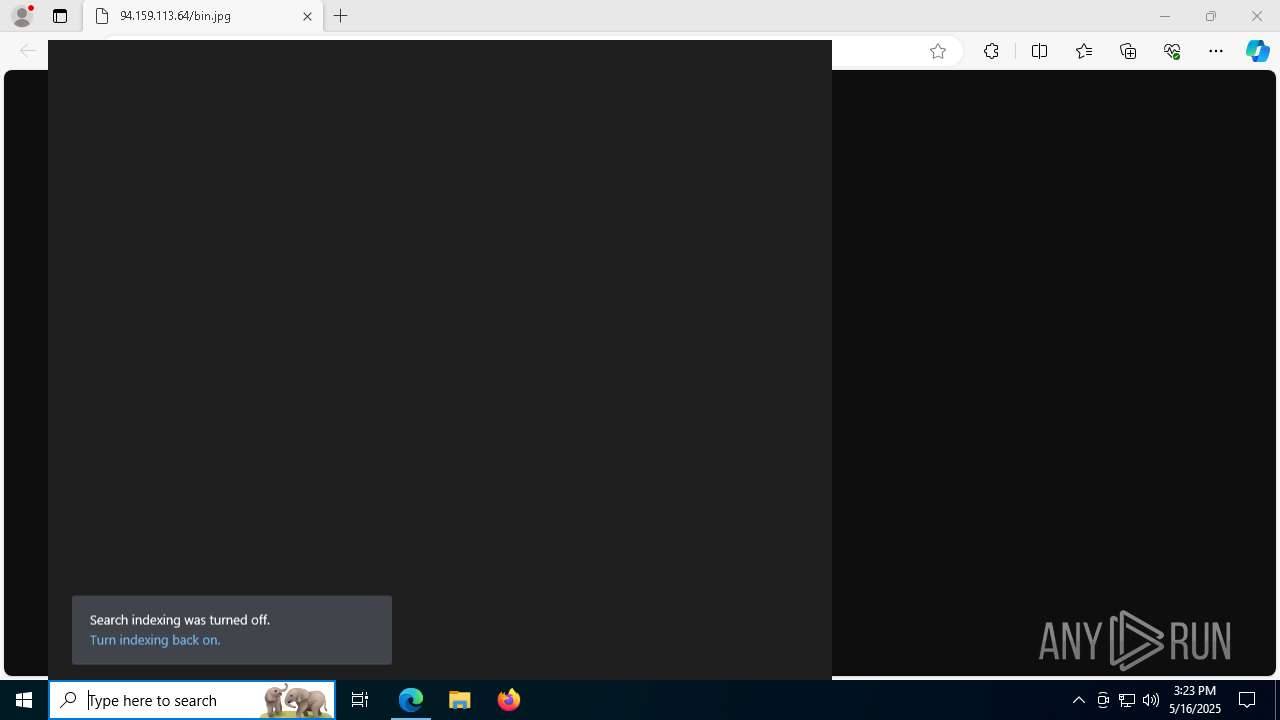Open a new tab with plus button
Viewport: 1280px width, 720px height.
341,16
